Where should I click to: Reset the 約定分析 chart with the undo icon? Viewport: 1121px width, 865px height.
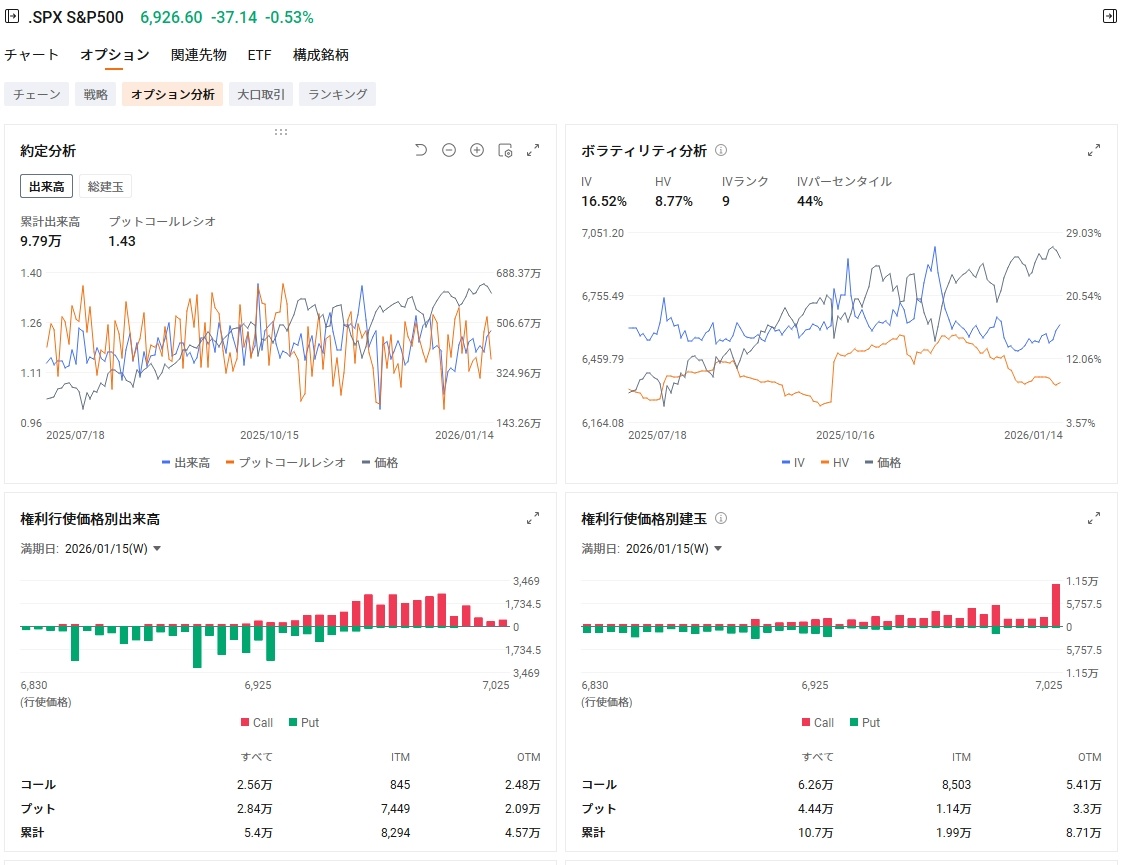[x=420, y=150]
